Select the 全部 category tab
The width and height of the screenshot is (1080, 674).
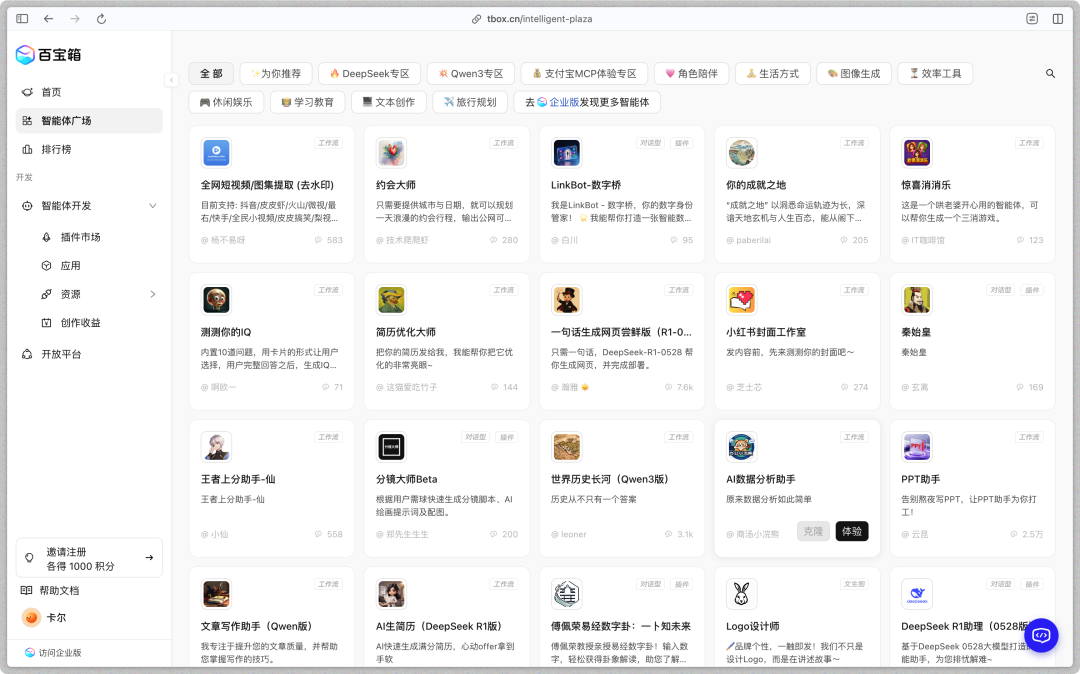(211, 74)
